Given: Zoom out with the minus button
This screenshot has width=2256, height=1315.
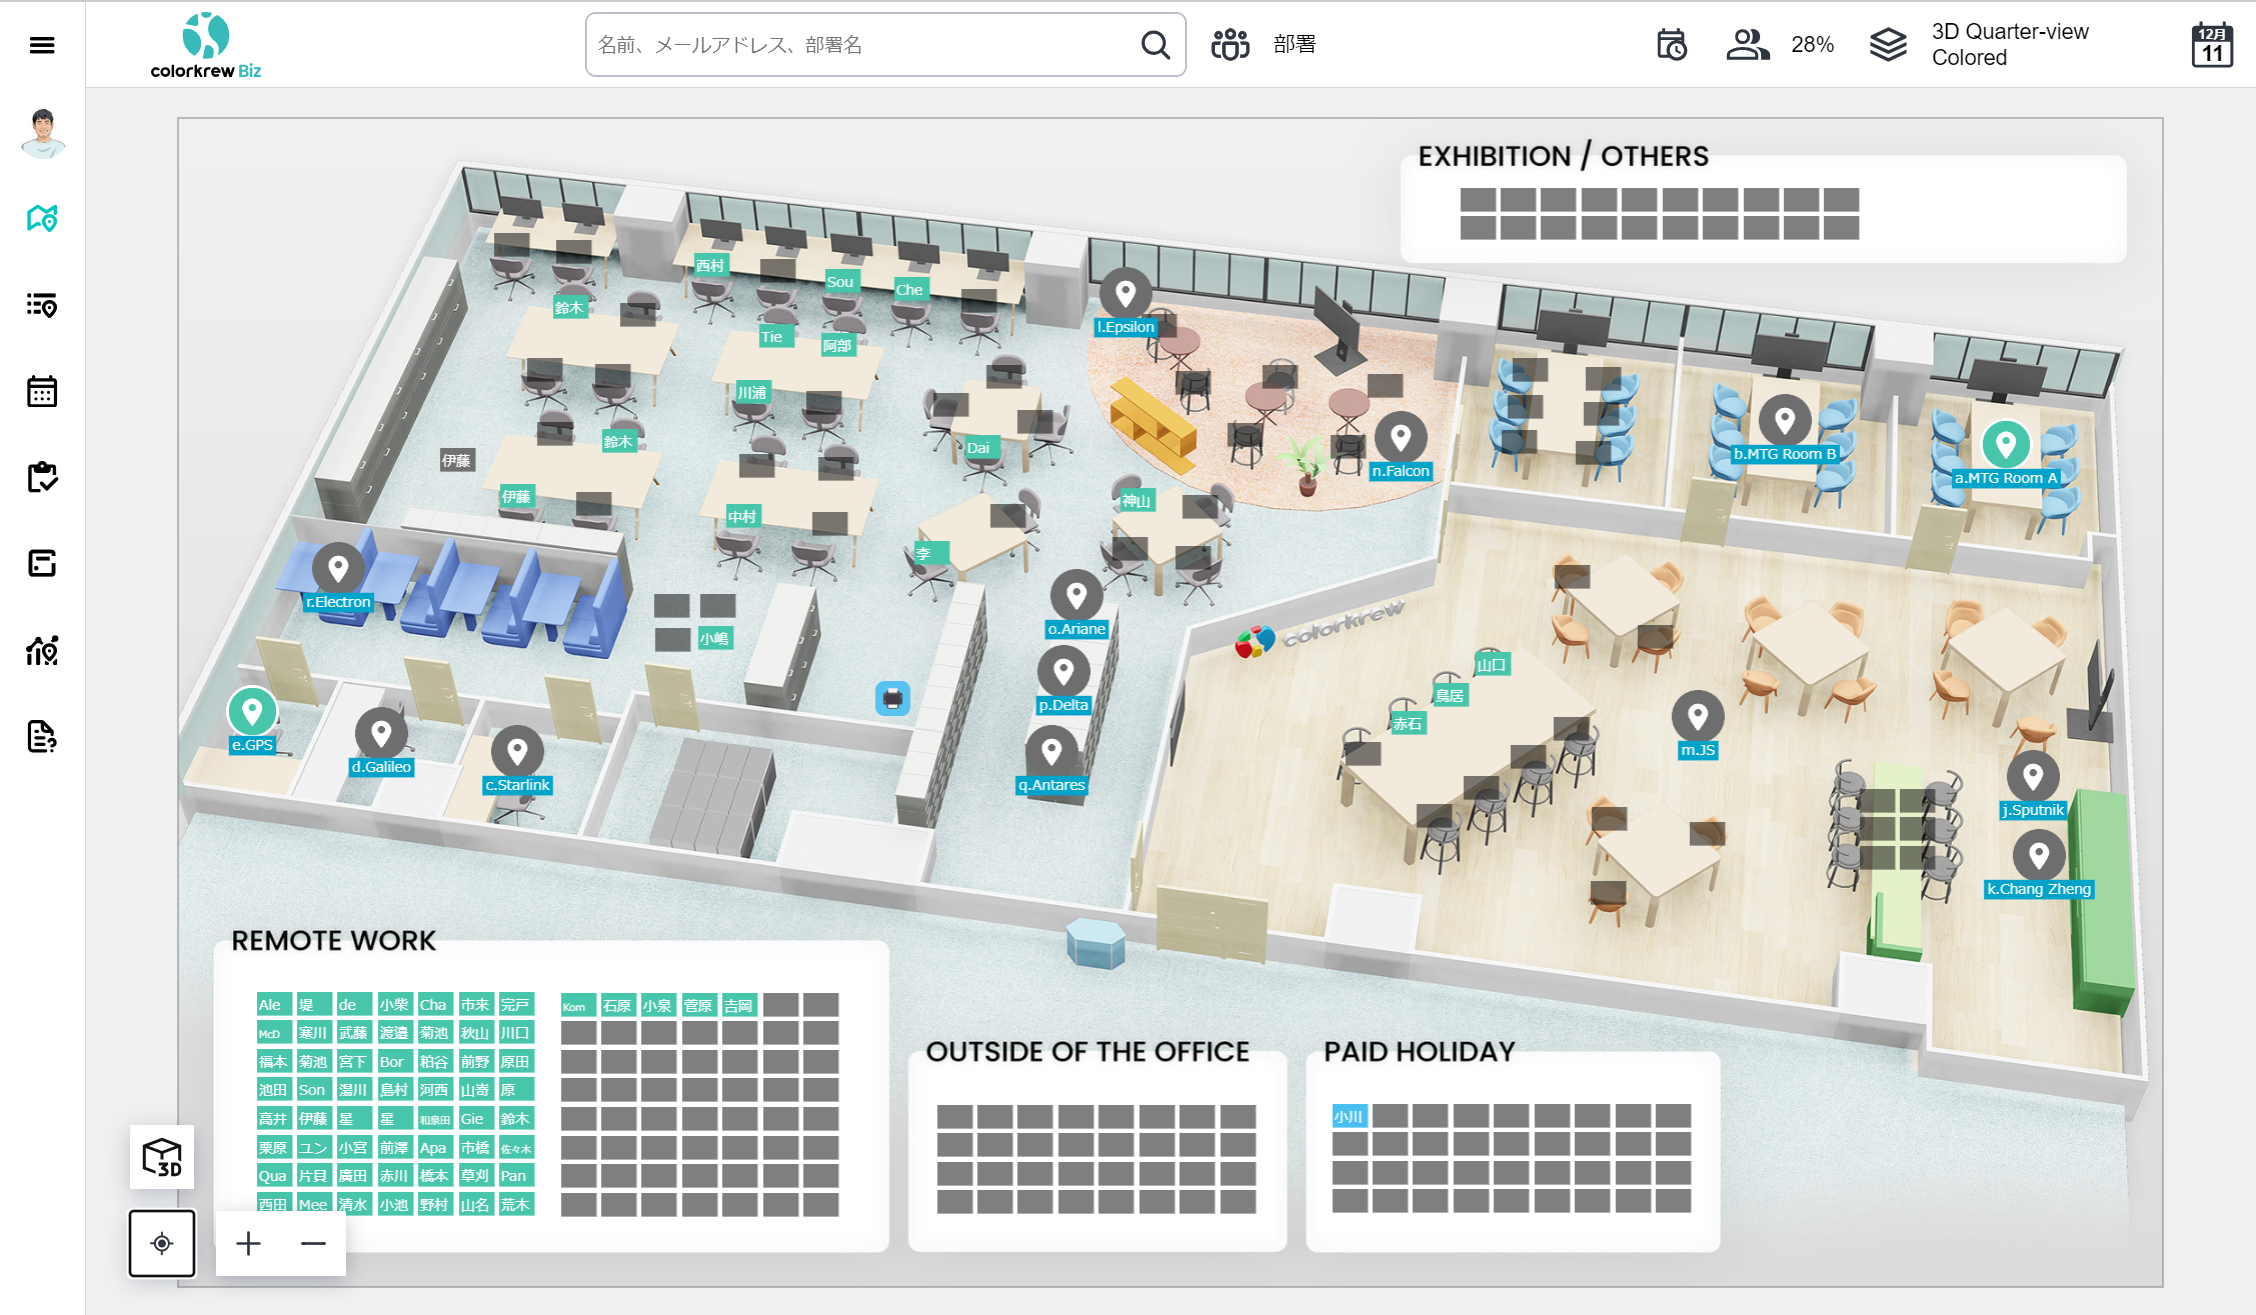Looking at the screenshot, I should 313,1243.
